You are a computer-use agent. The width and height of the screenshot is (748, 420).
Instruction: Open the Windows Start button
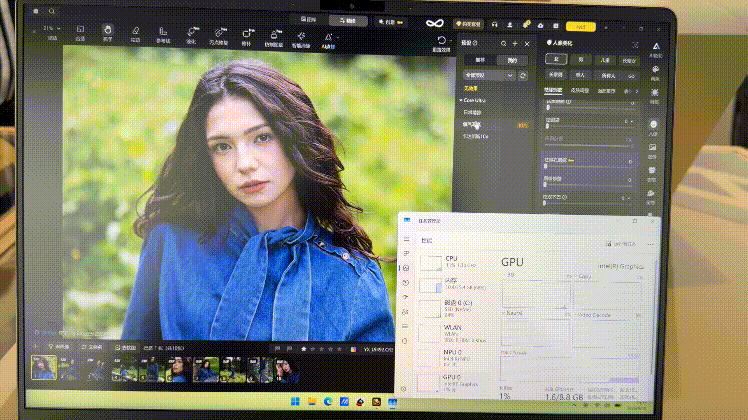[x=295, y=401]
